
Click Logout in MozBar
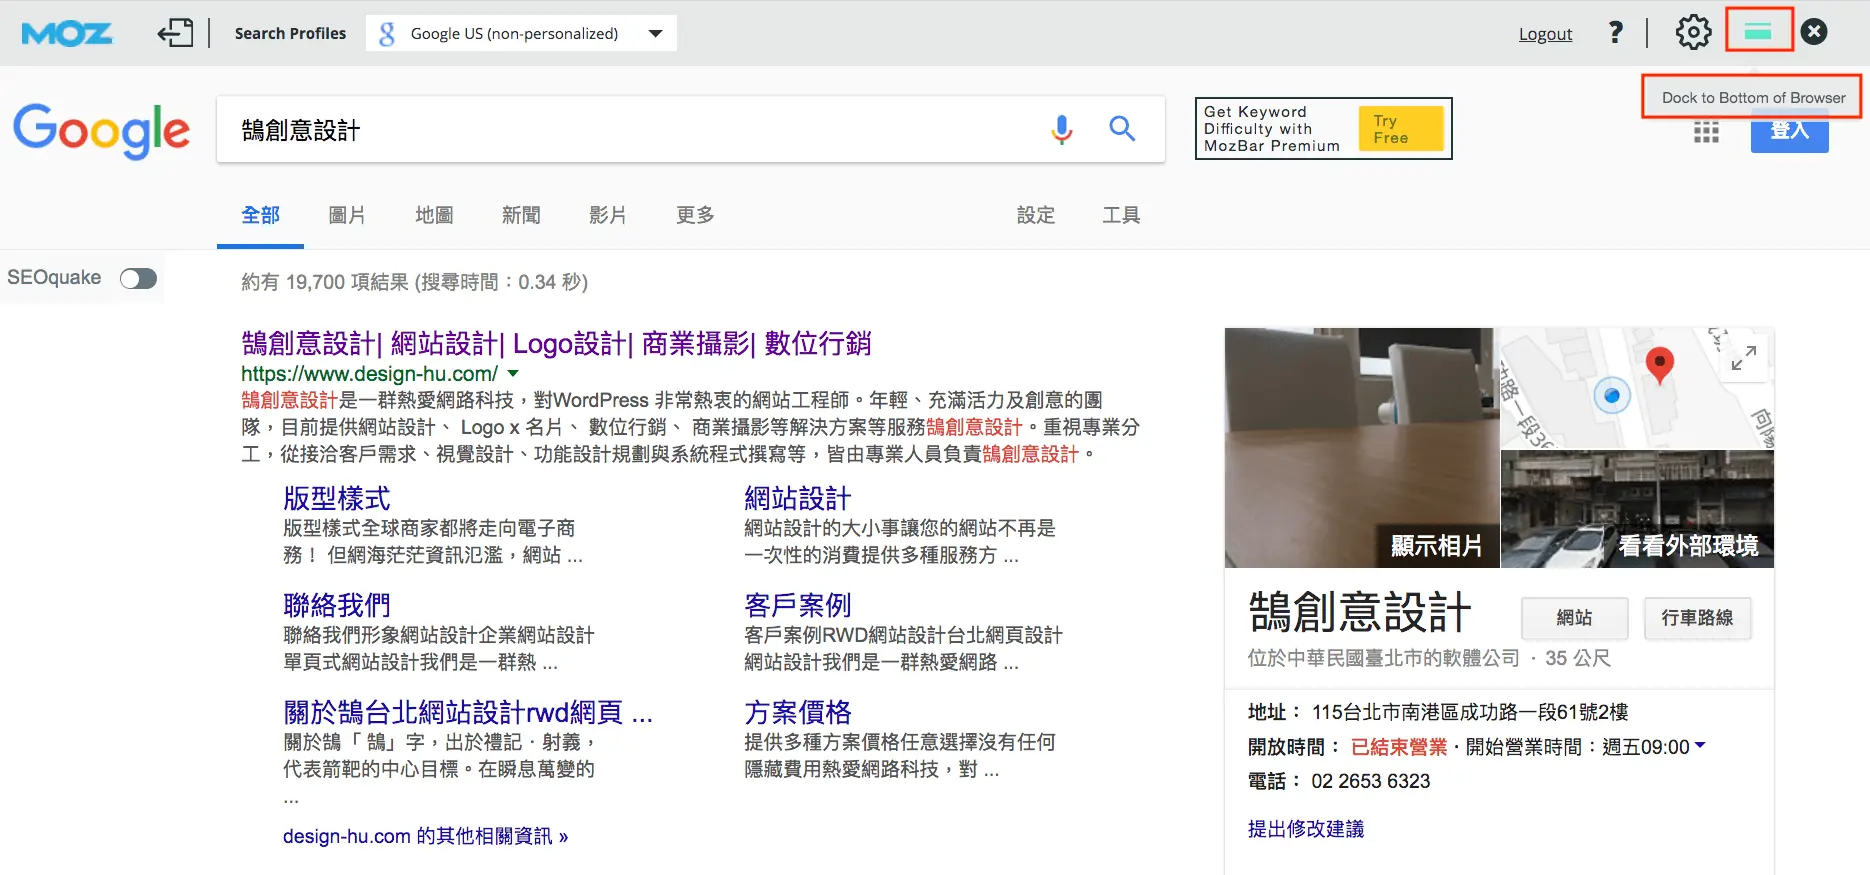coord(1545,34)
